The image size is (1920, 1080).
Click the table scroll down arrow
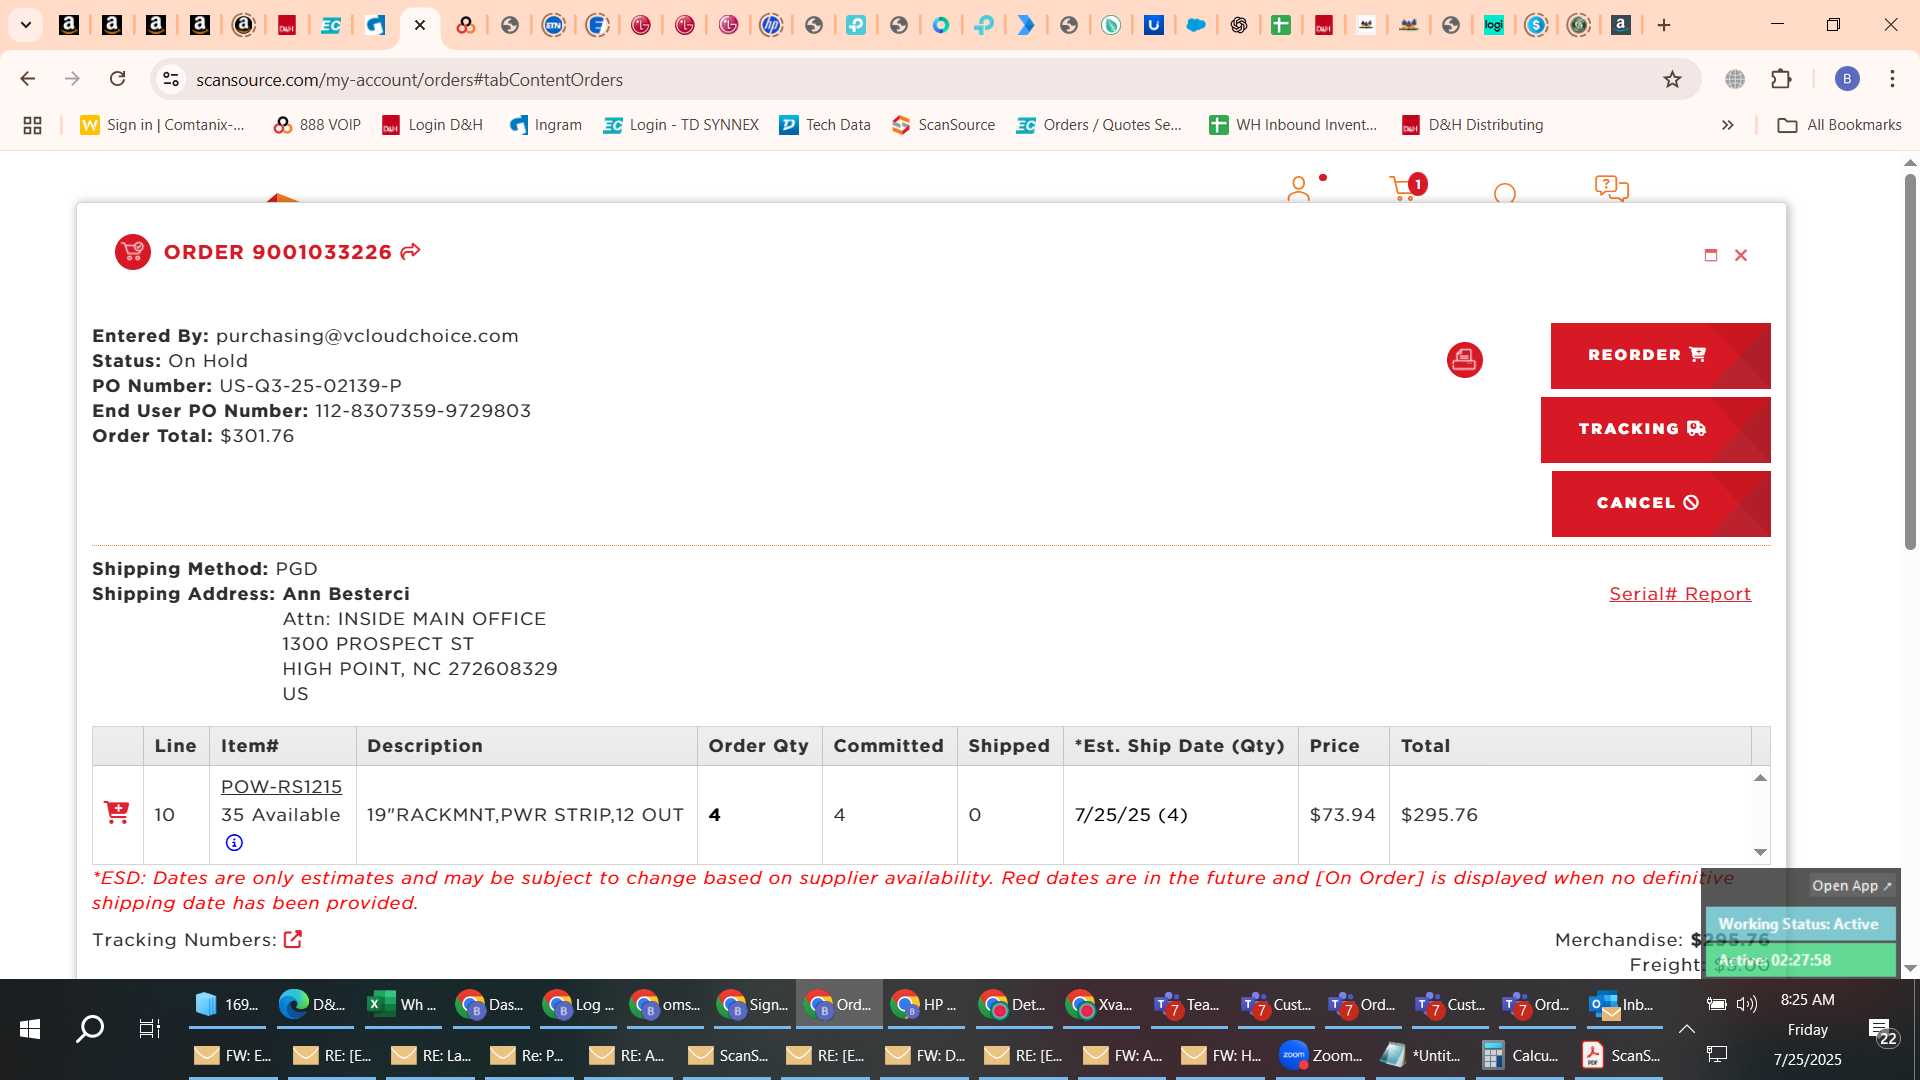click(1760, 852)
